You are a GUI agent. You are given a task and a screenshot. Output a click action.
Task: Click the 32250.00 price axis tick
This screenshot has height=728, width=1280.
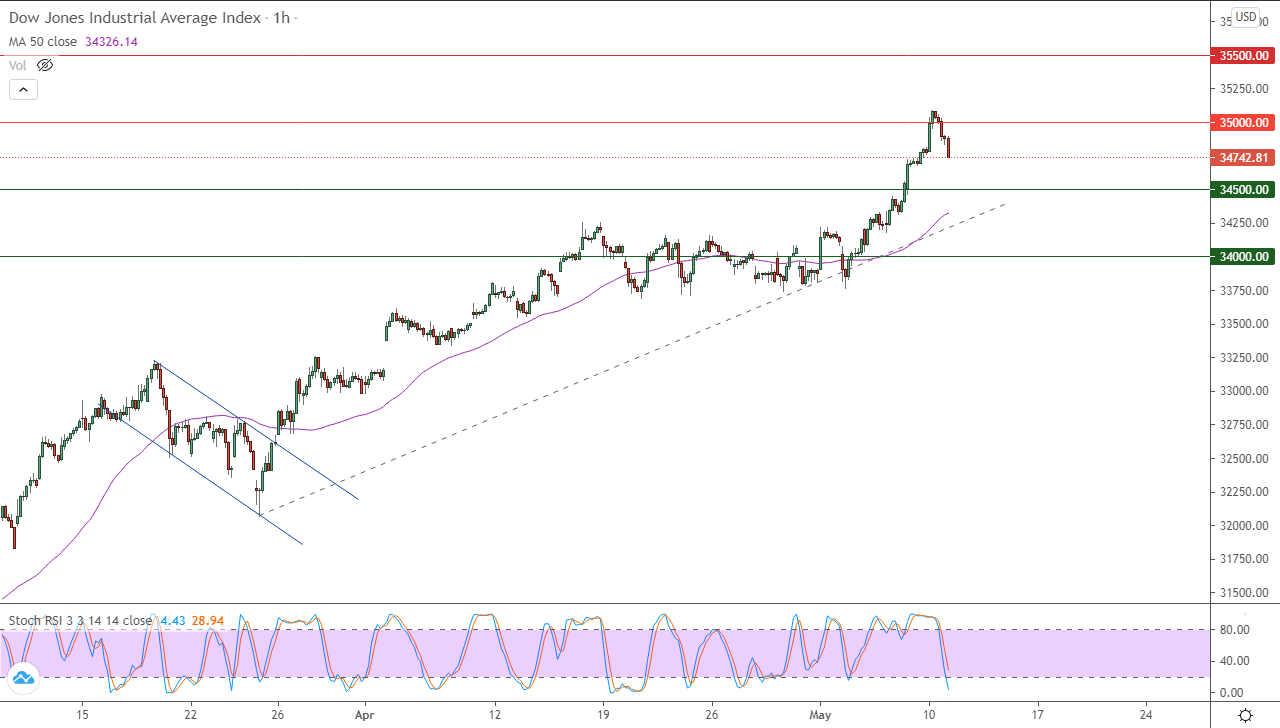(x=1245, y=492)
